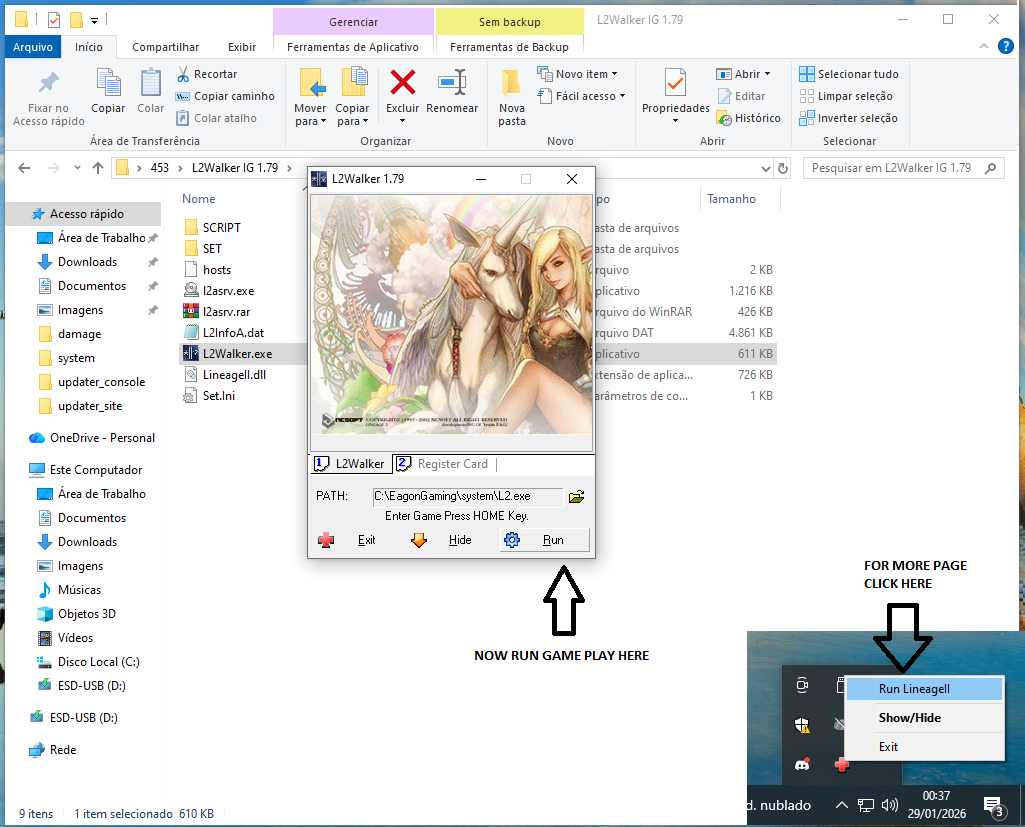
Task: Click the browse folder icon beside PATH field
Action: point(577,497)
